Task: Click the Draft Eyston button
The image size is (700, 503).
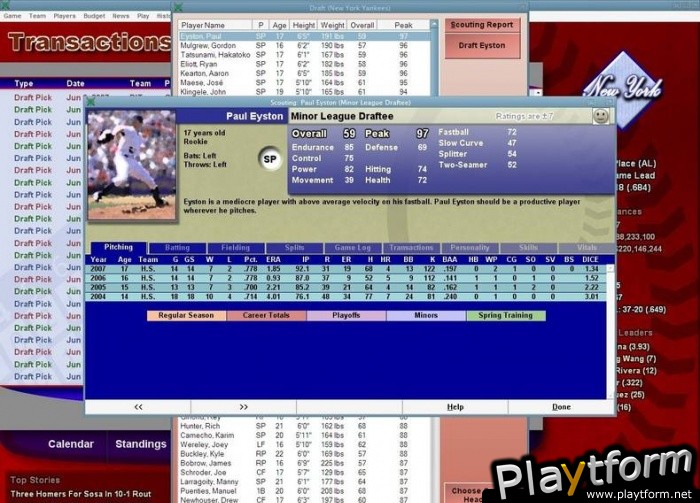Action: click(x=482, y=46)
